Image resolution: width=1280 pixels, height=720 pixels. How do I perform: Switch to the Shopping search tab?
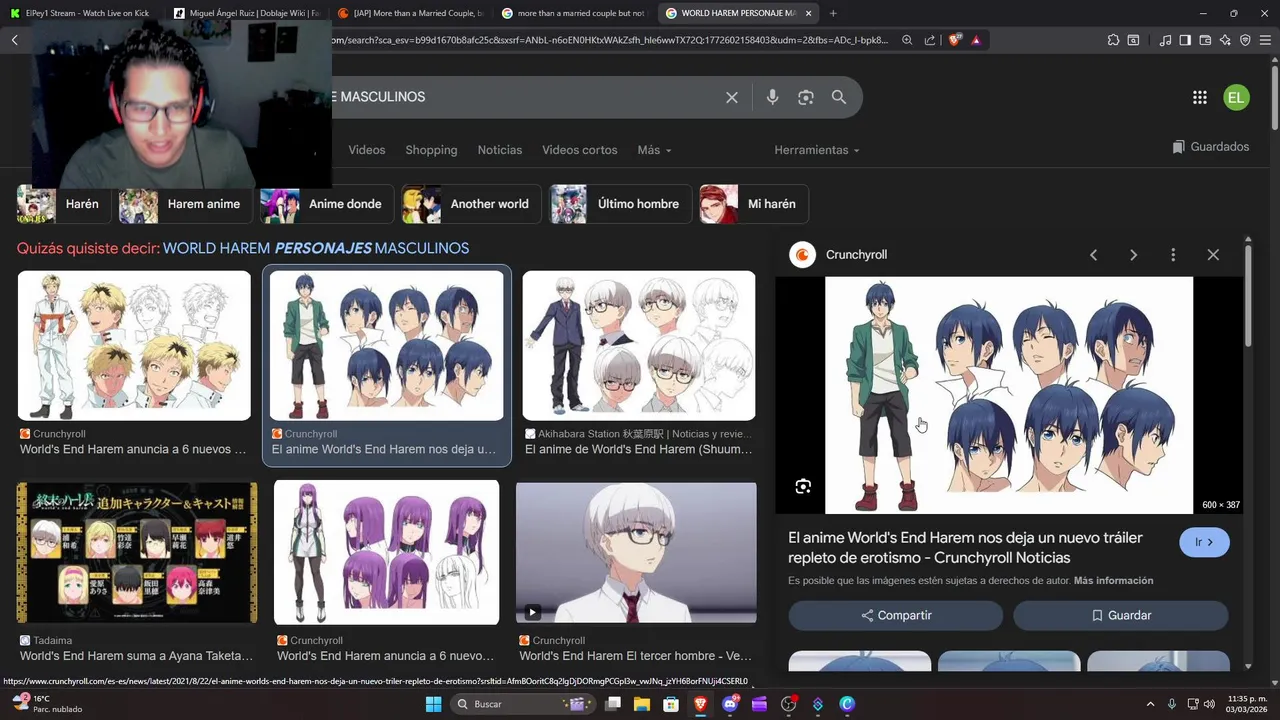(431, 150)
